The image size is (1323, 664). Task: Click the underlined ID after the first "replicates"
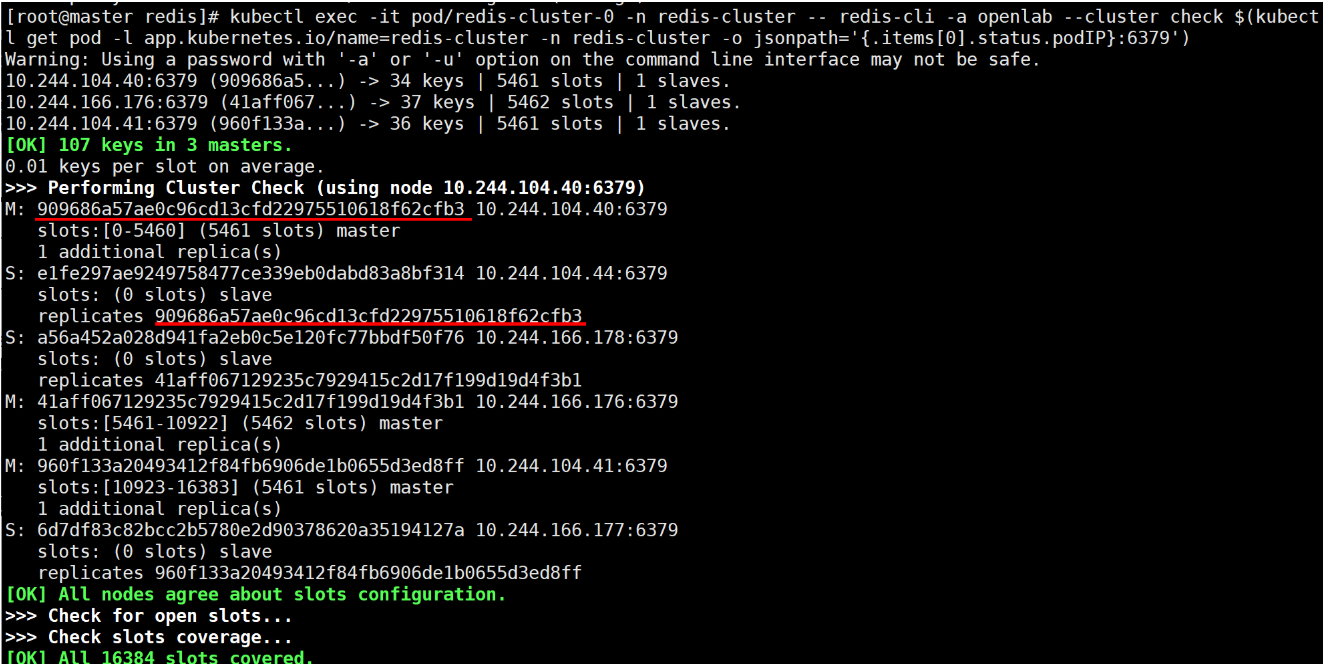(x=369, y=316)
